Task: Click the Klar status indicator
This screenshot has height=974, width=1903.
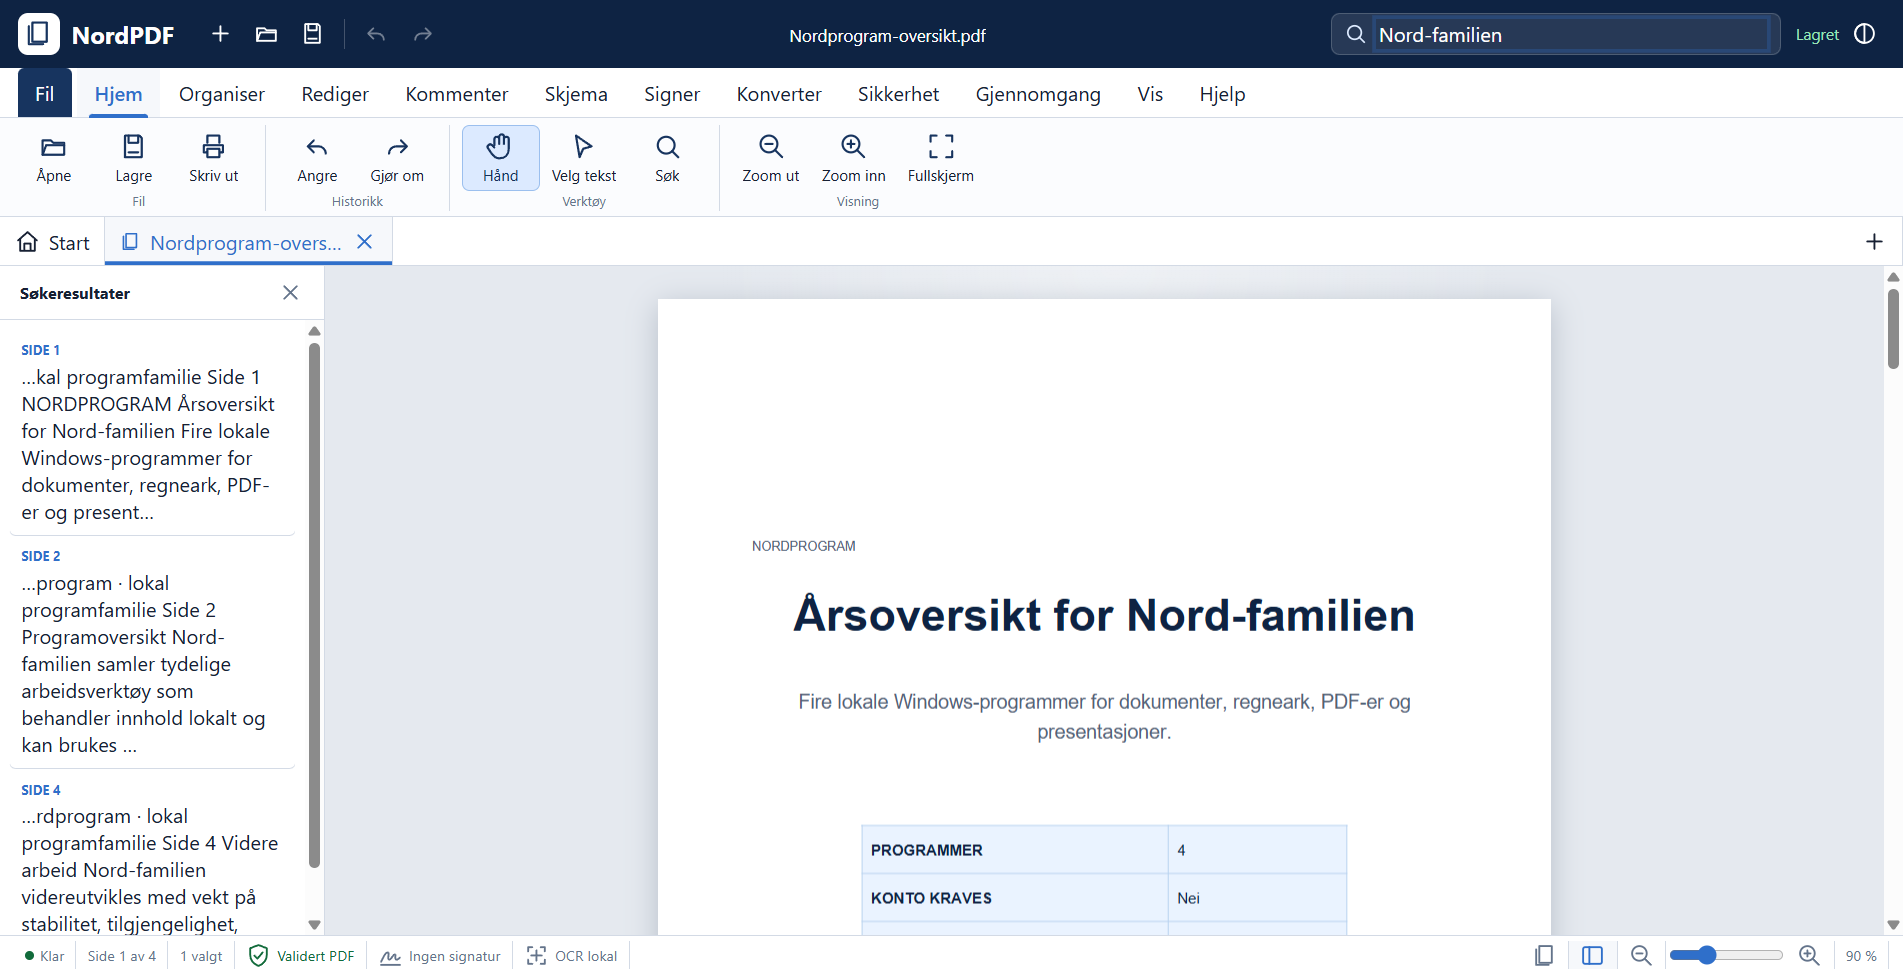Action: pyautogui.click(x=45, y=956)
